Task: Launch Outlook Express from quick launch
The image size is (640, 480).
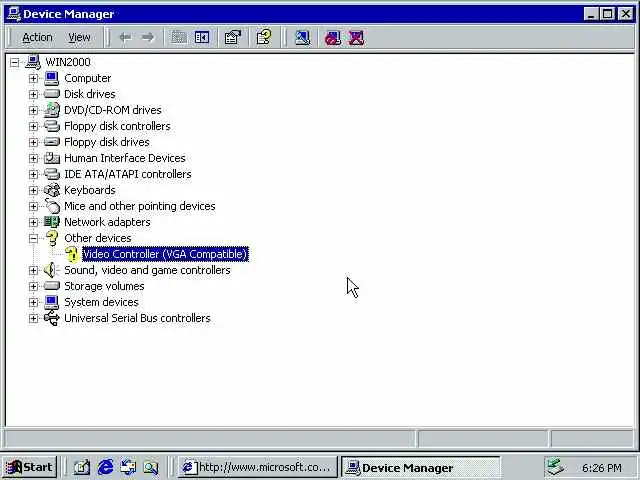Action: pyautogui.click(x=128, y=467)
